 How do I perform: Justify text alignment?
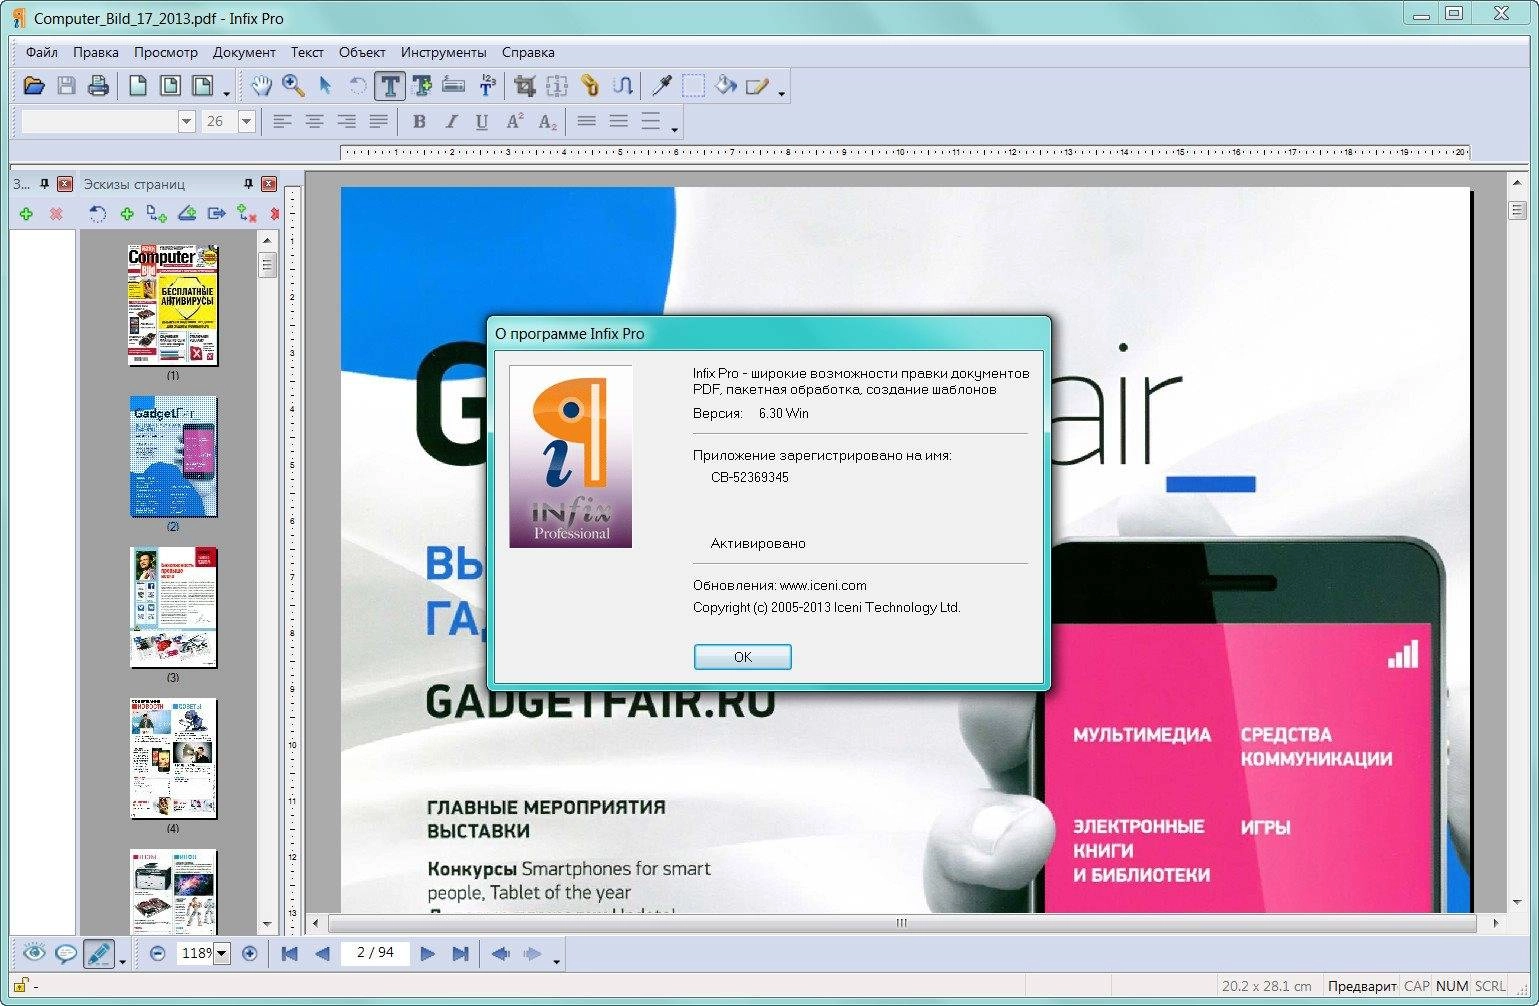(x=378, y=122)
